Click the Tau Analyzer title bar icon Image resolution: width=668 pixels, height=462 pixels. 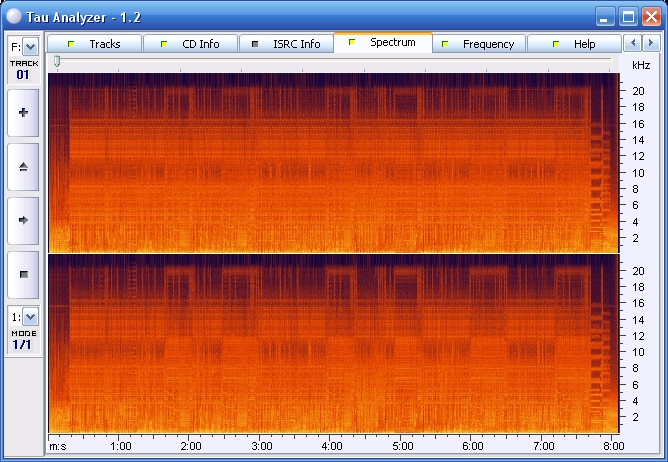tap(14, 16)
